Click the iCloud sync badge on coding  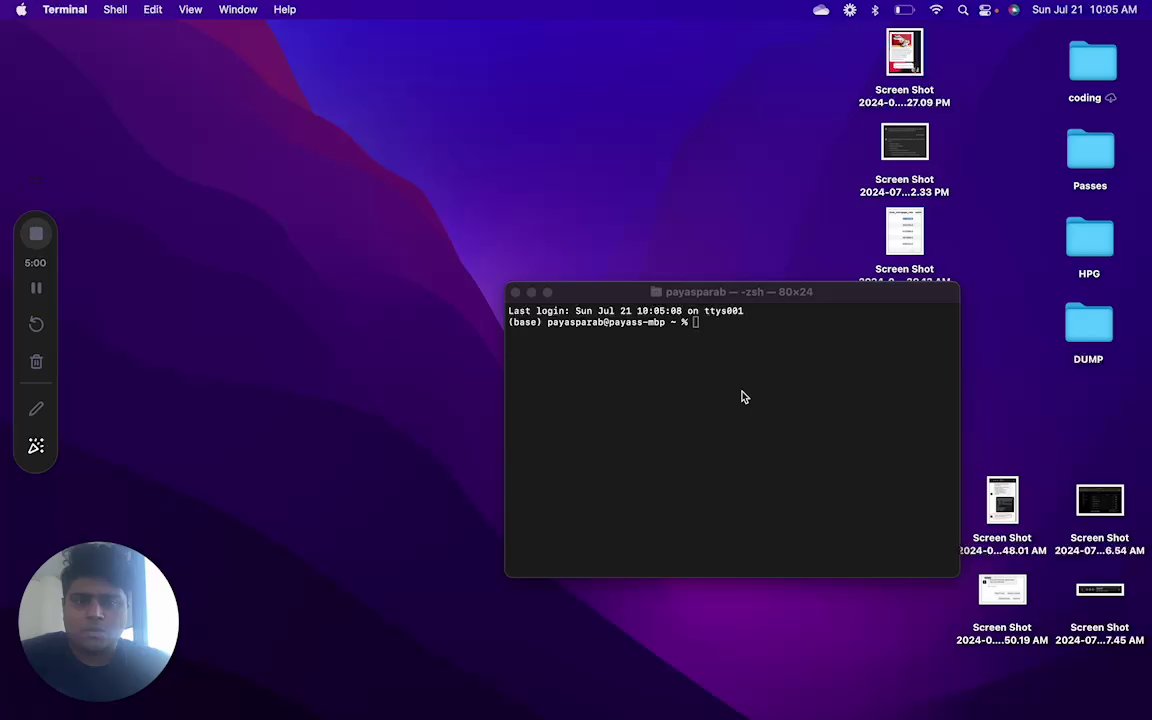click(1111, 98)
